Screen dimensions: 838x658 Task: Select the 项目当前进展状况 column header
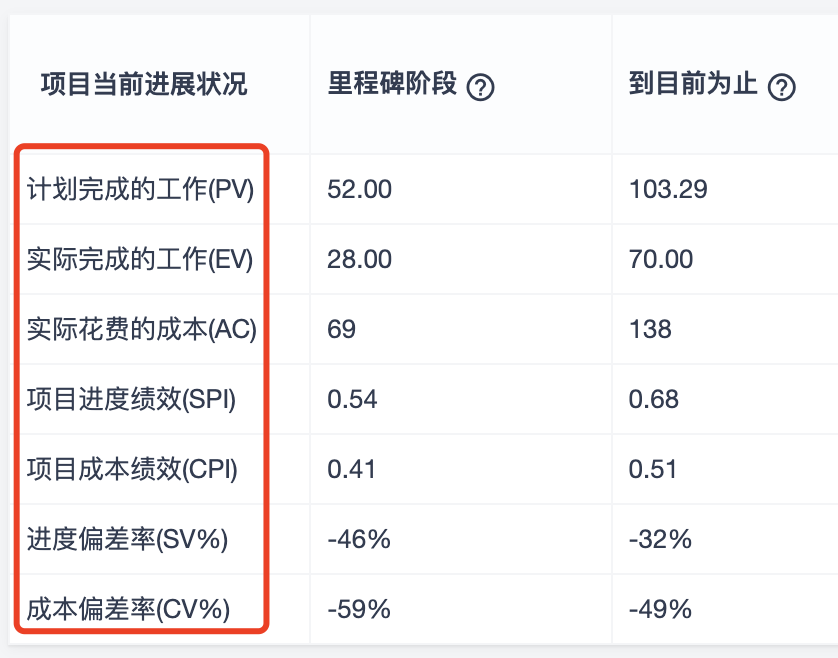pyautogui.click(x=144, y=84)
